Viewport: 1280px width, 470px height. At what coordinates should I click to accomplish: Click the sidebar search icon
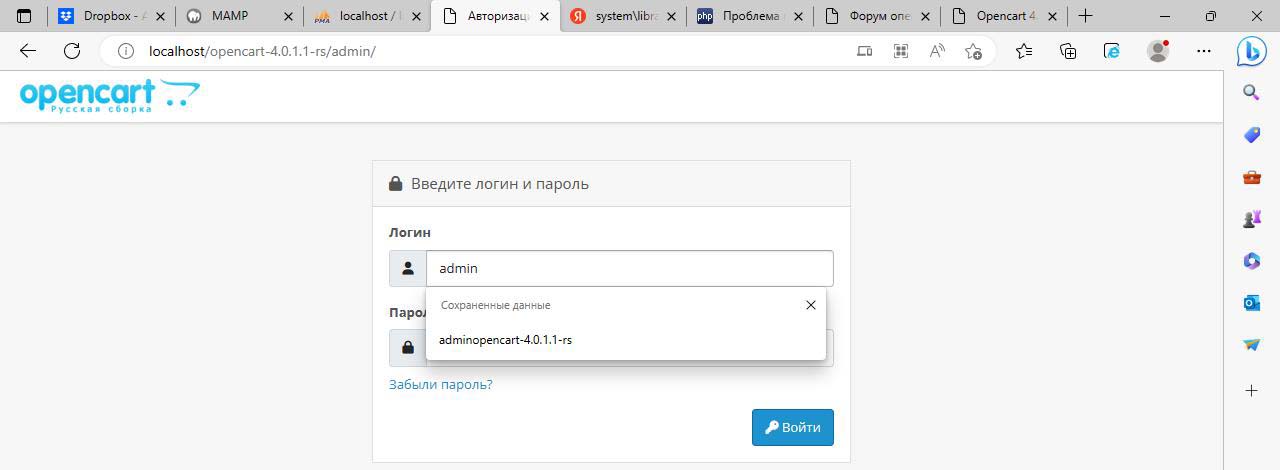click(1251, 93)
